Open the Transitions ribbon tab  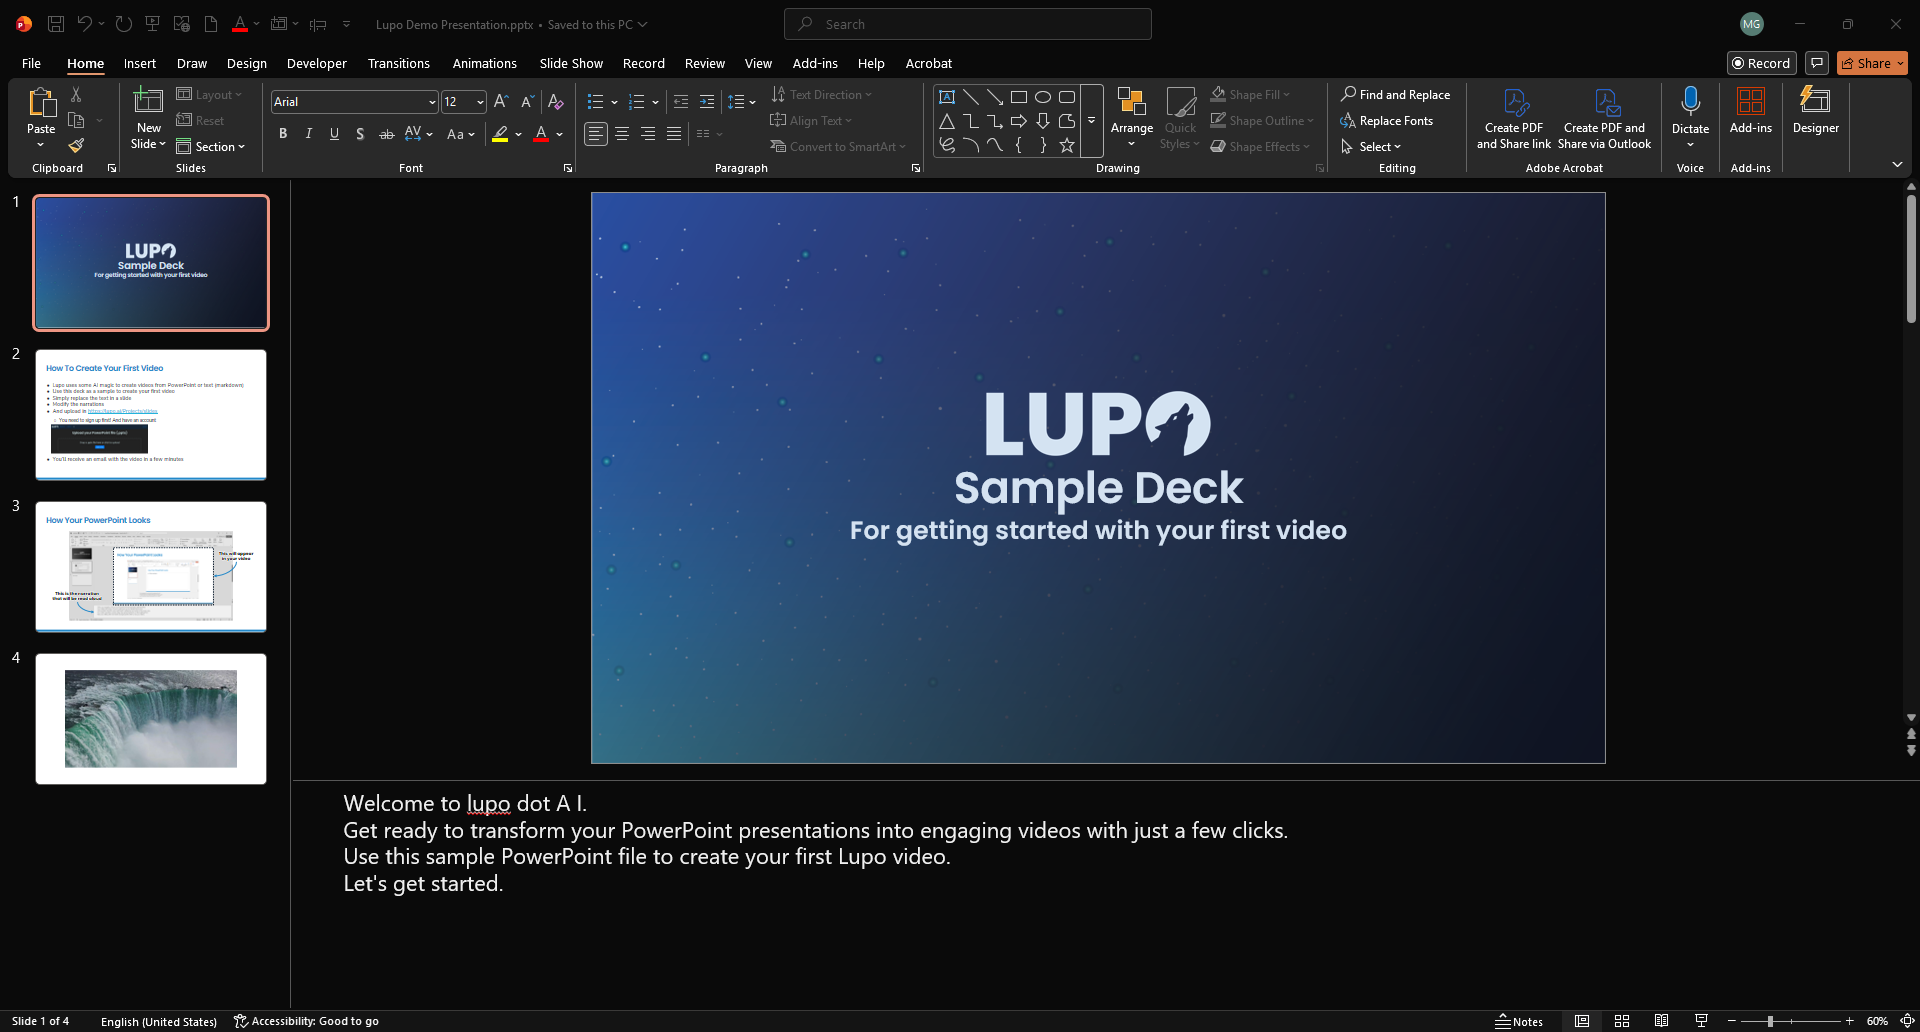[x=399, y=63]
